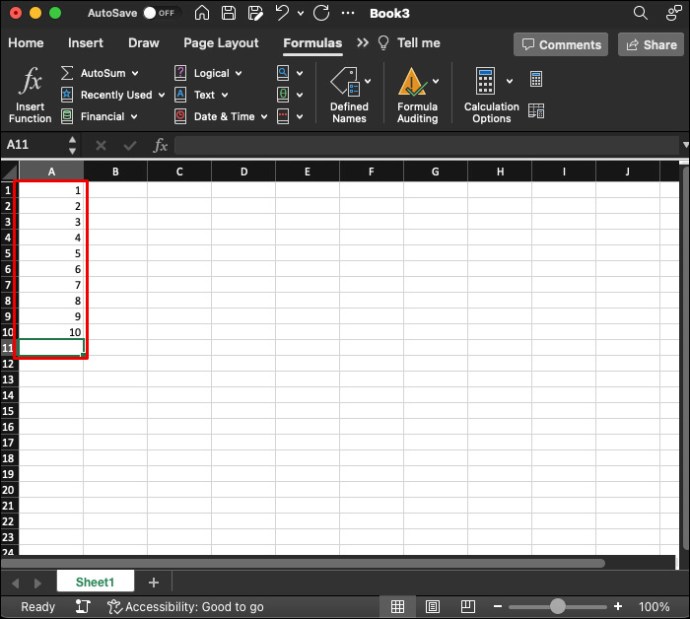Expand the AutoSum dropdown
690x619 pixels.
coord(135,73)
